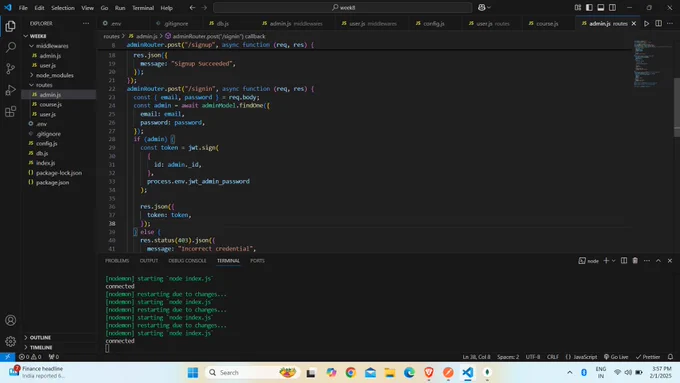Image resolution: width=680 pixels, height=383 pixels.
Task: Split the terminal
Action: tap(624, 261)
